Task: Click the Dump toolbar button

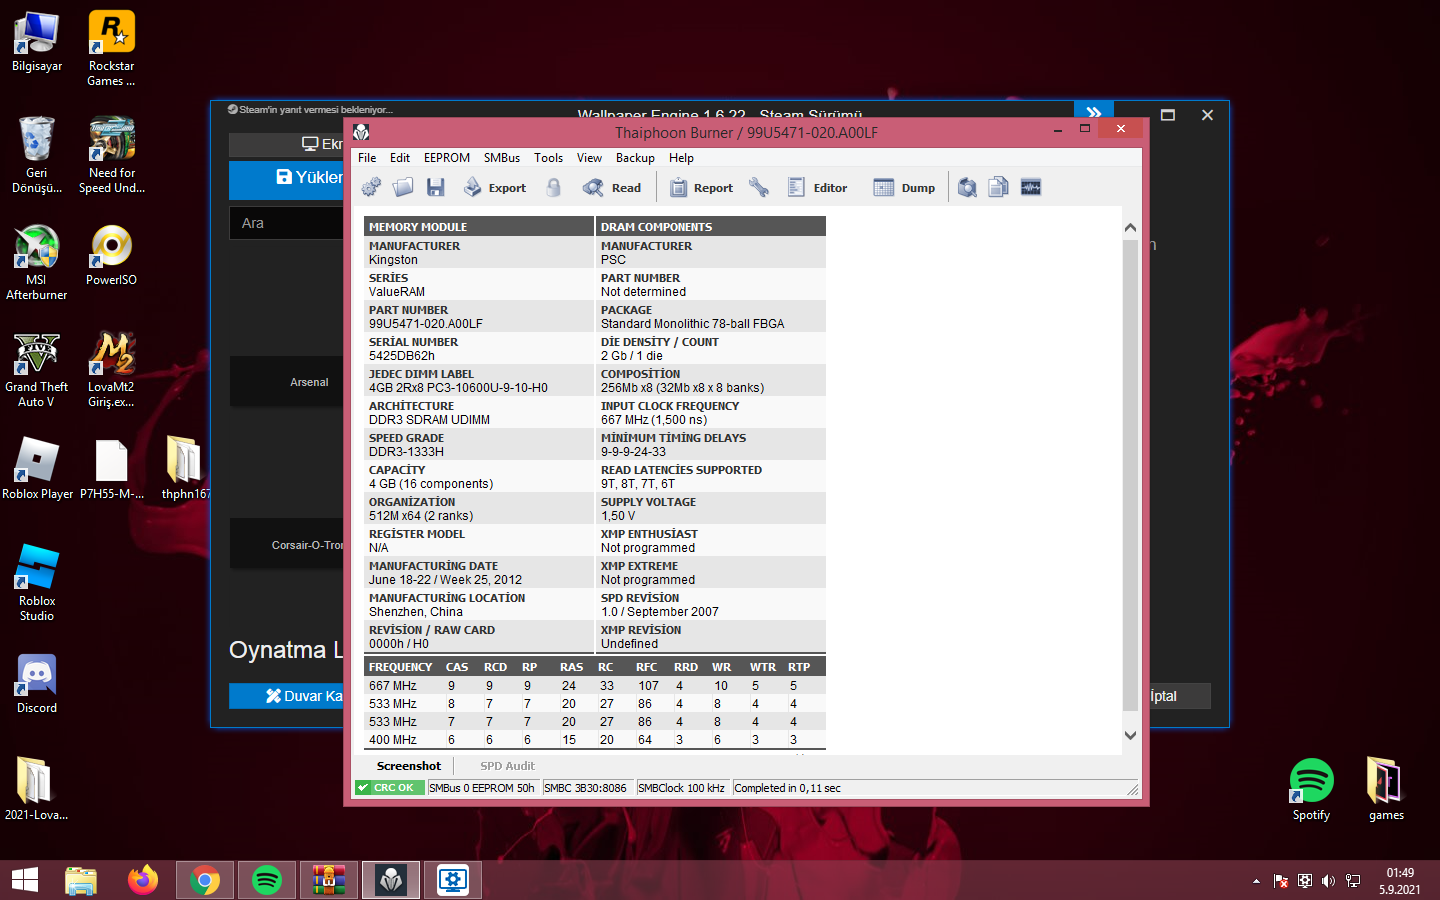Action: point(905,187)
